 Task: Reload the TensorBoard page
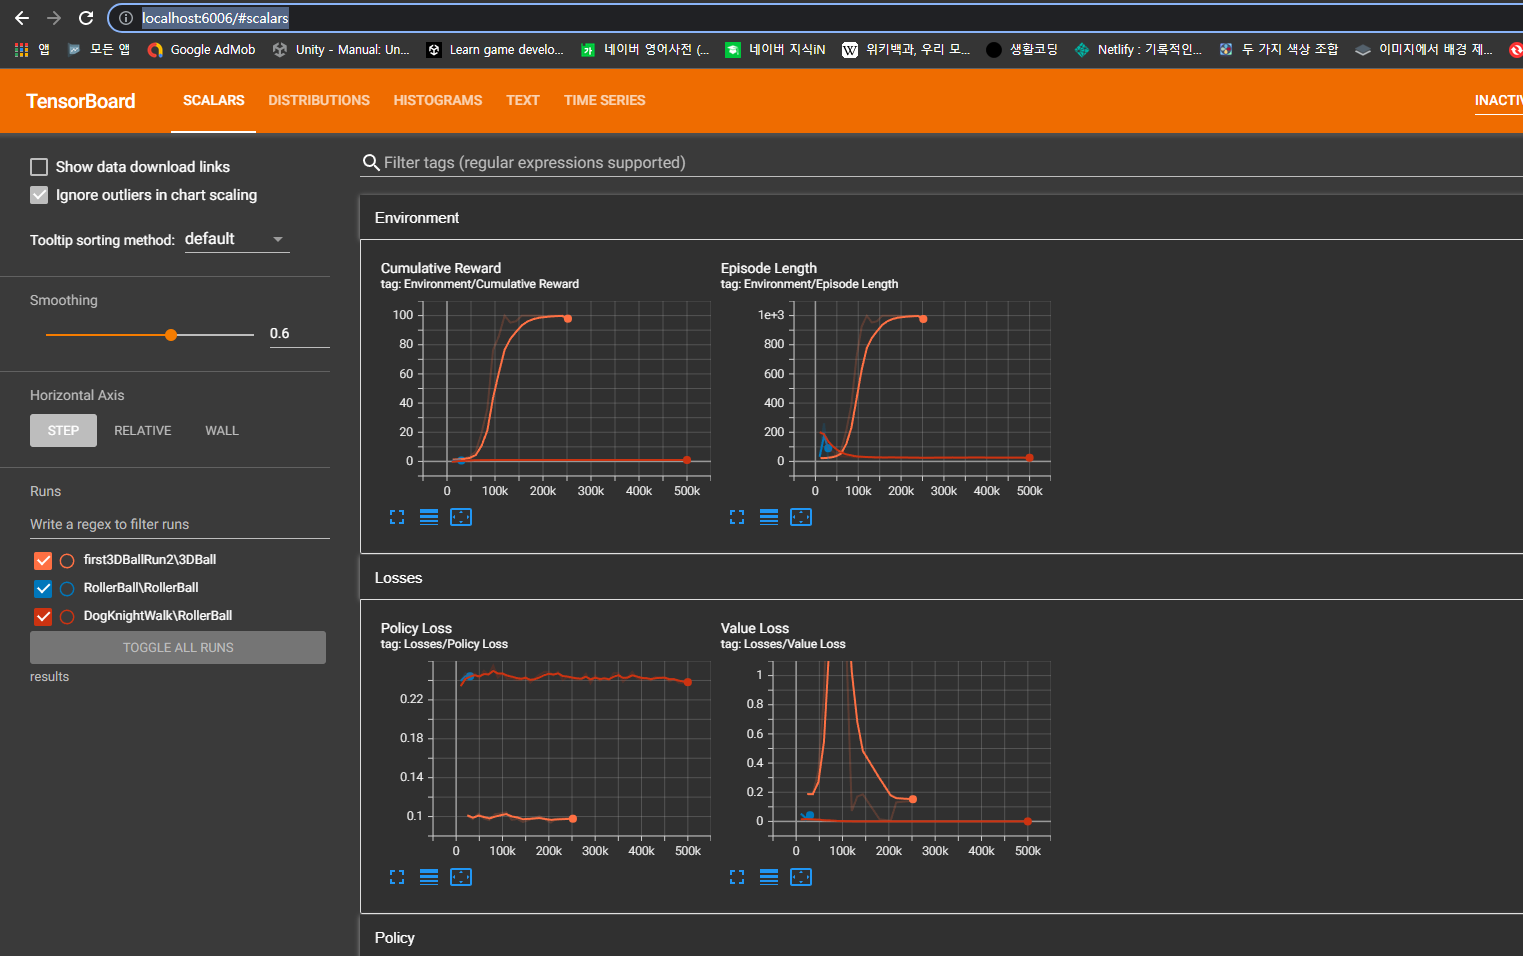[86, 18]
